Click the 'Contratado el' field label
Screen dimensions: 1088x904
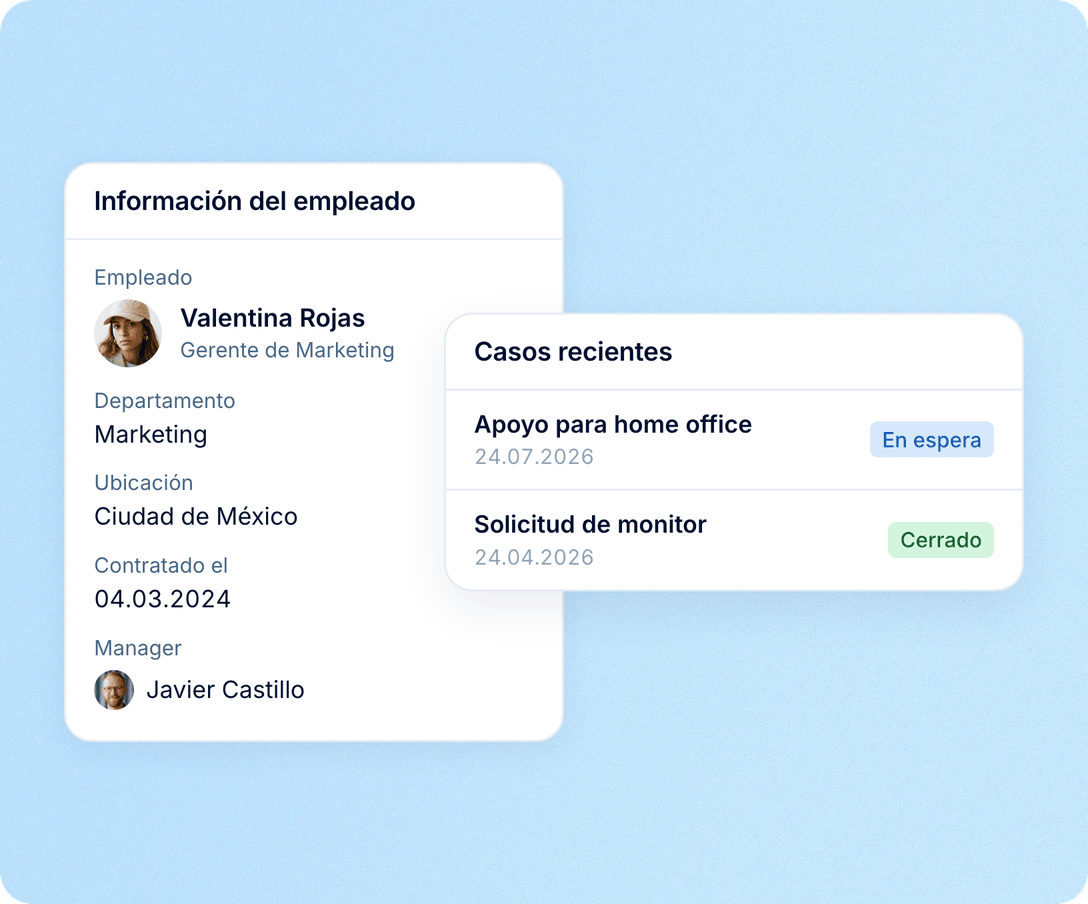click(x=161, y=565)
